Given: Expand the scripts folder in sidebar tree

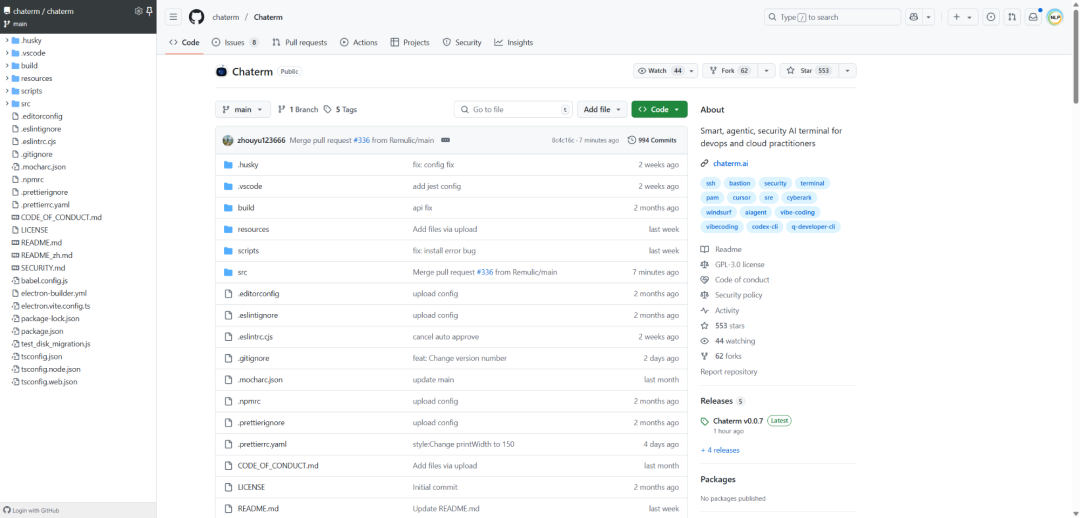Looking at the screenshot, I should click(7, 91).
